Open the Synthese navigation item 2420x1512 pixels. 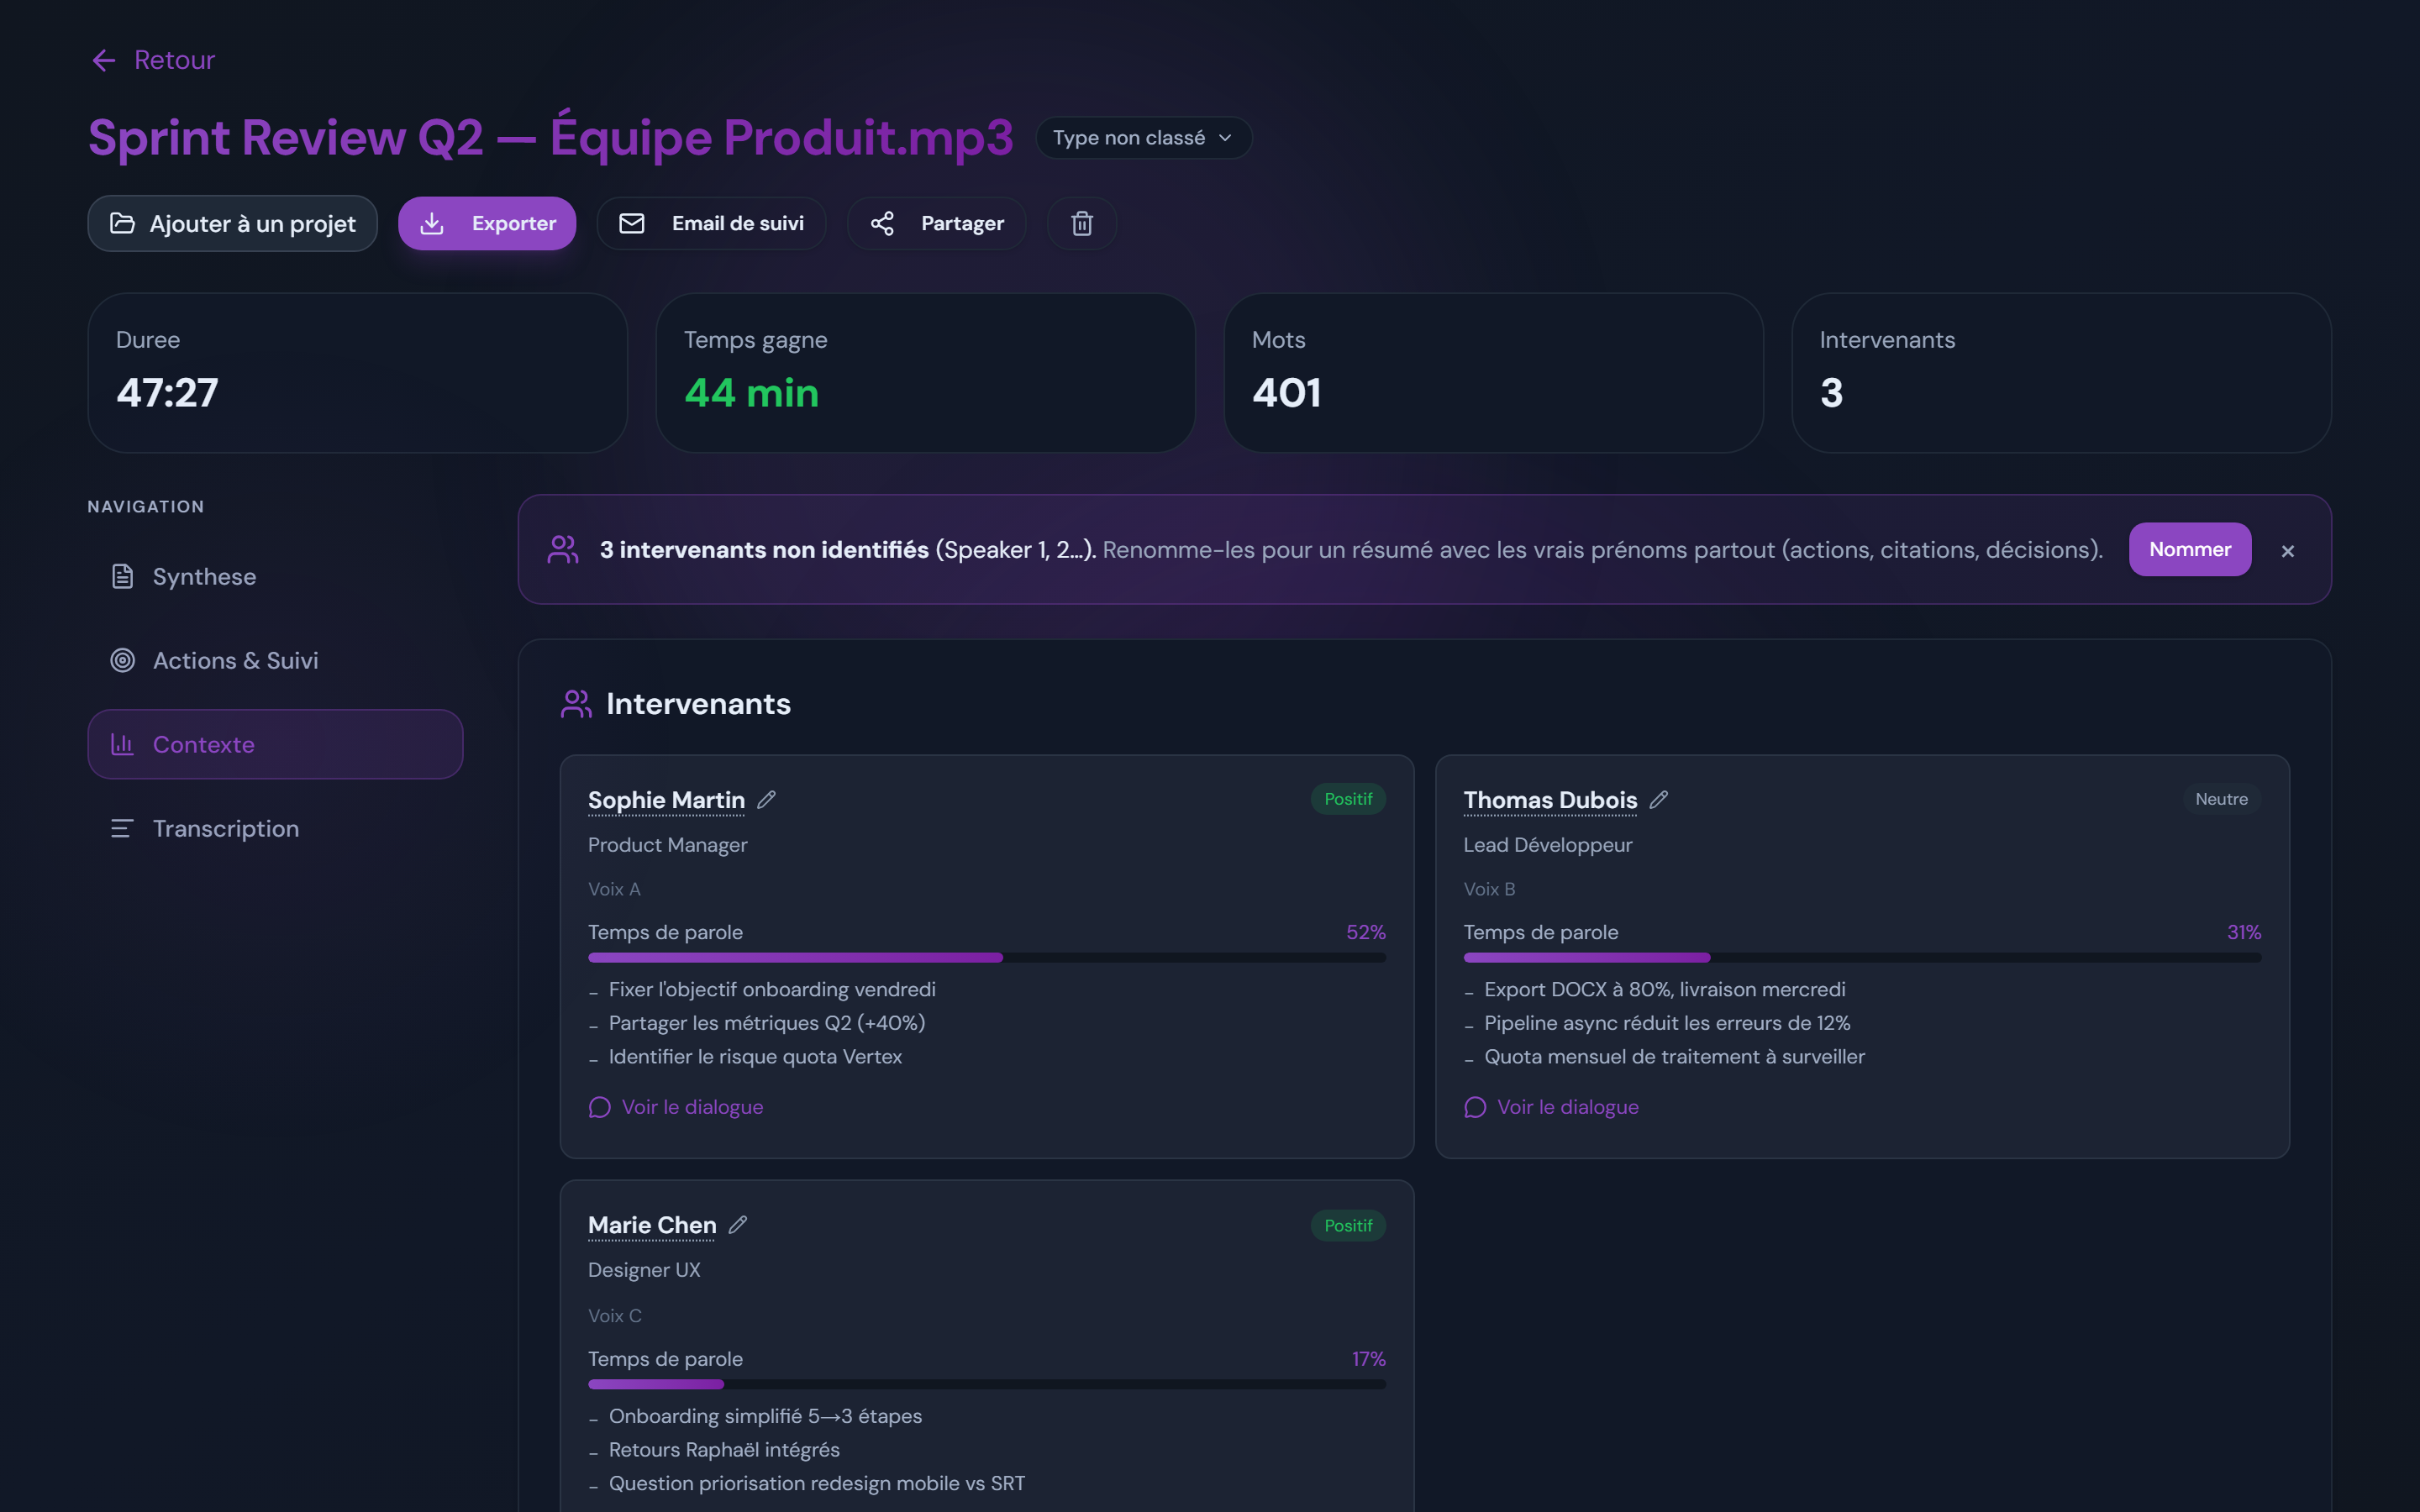275,577
